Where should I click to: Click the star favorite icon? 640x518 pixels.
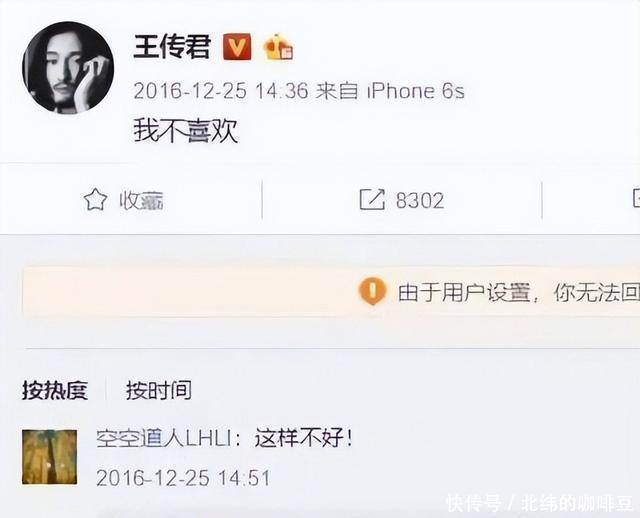[x=95, y=200]
